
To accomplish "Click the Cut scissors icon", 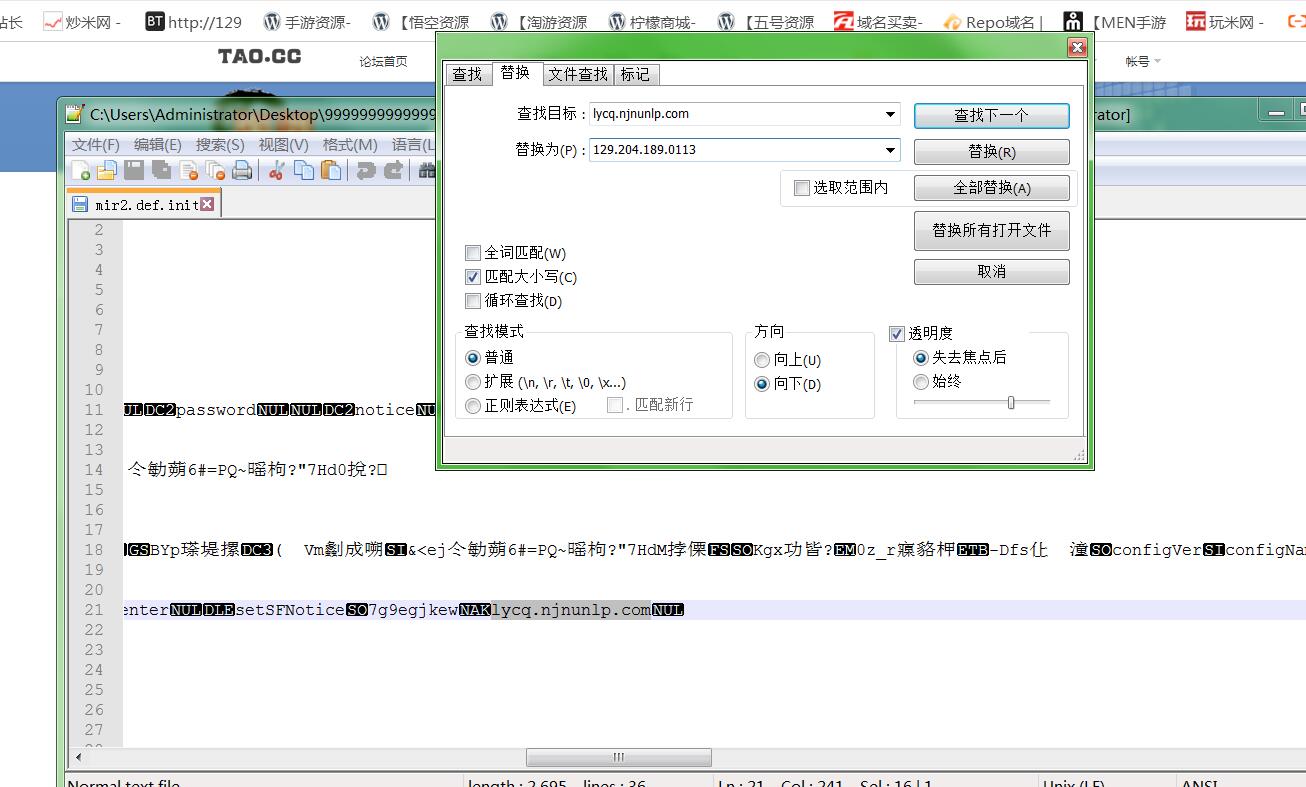I will [277, 171].
